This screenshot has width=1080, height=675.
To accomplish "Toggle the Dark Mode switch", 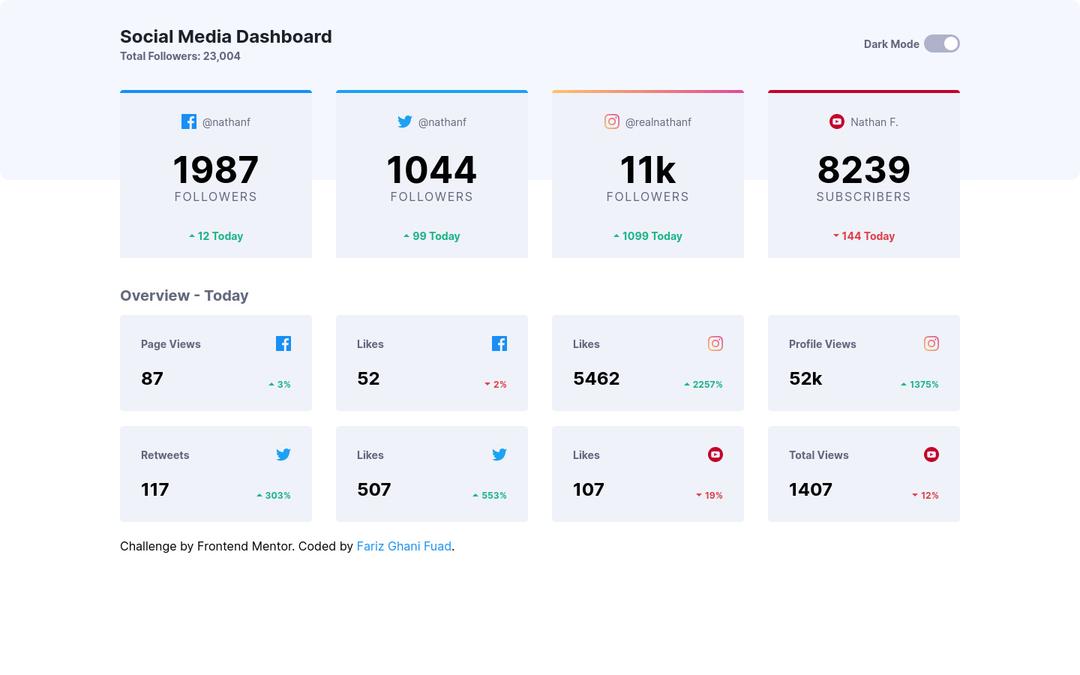I will tap(941, 44).
